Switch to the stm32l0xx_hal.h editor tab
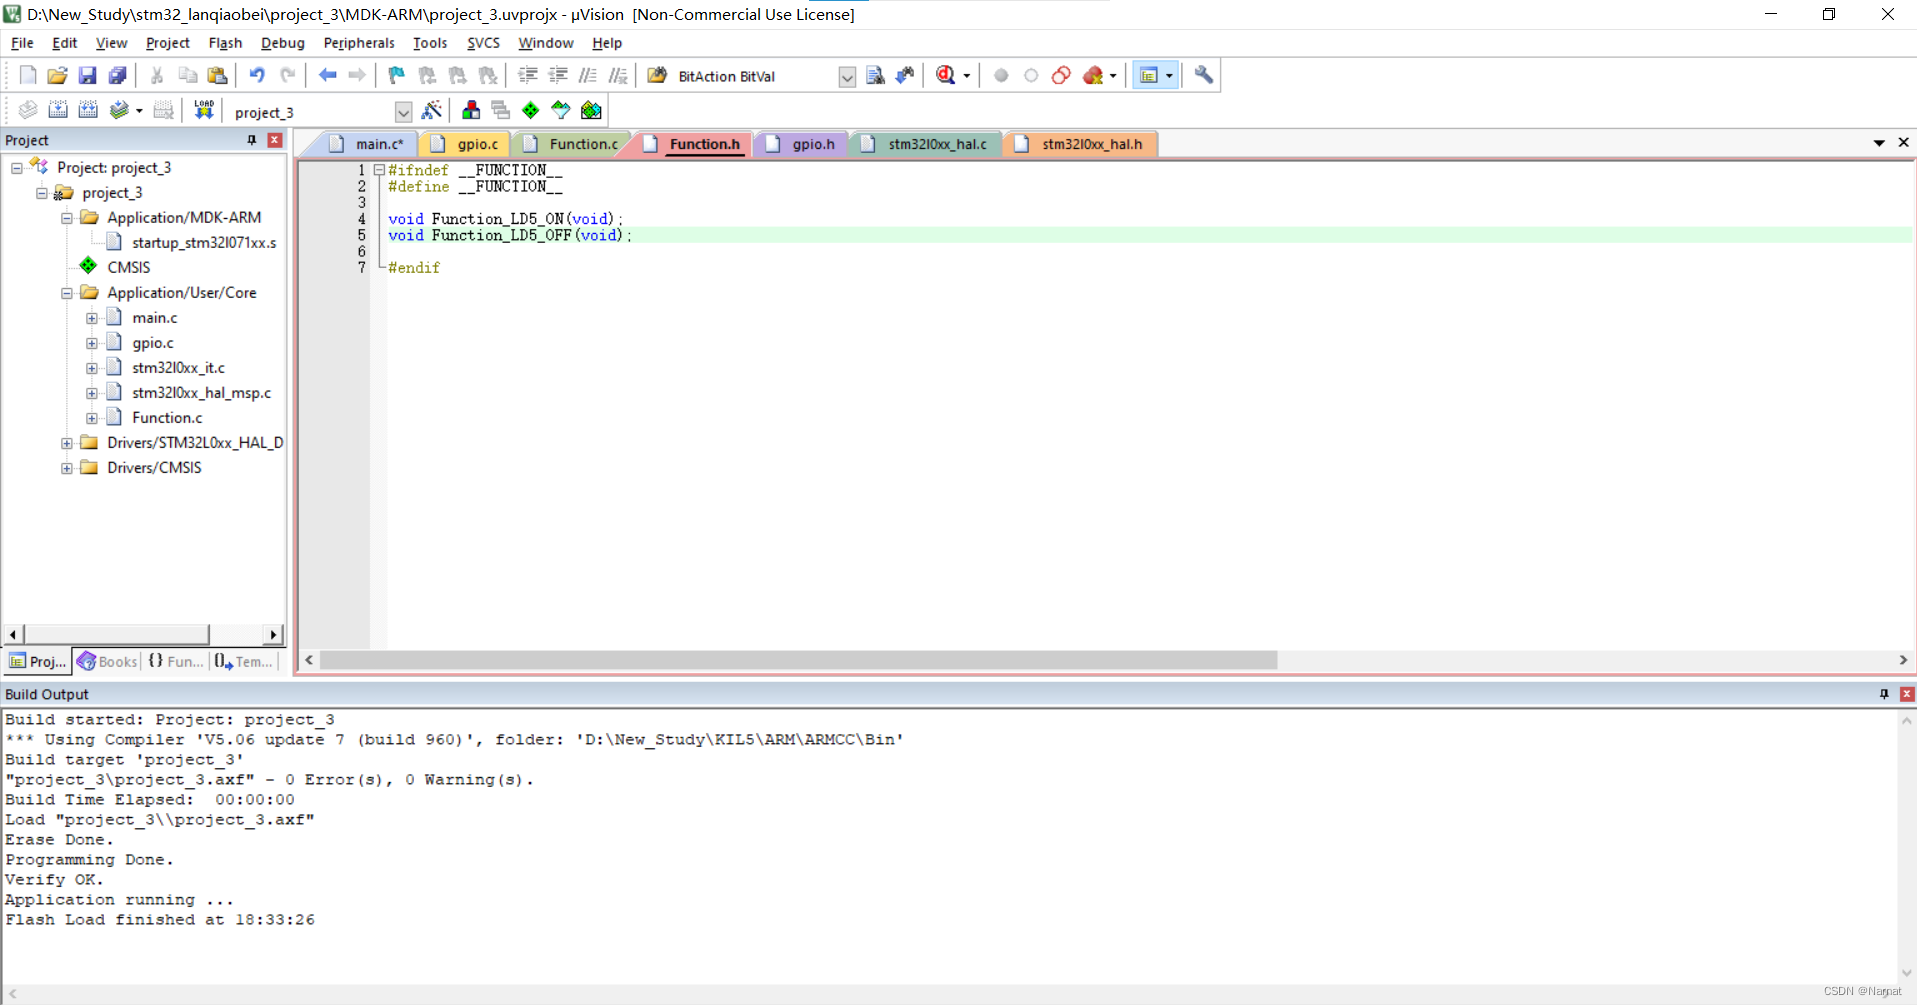The width and height of the screenshot is (1917, 1005). tap(1080, 144)
